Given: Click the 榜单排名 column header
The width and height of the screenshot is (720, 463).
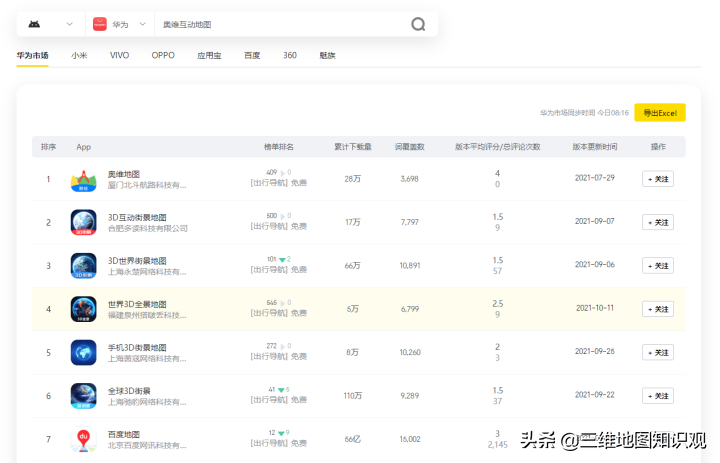Looking at the screenshot, I should 279,147.
